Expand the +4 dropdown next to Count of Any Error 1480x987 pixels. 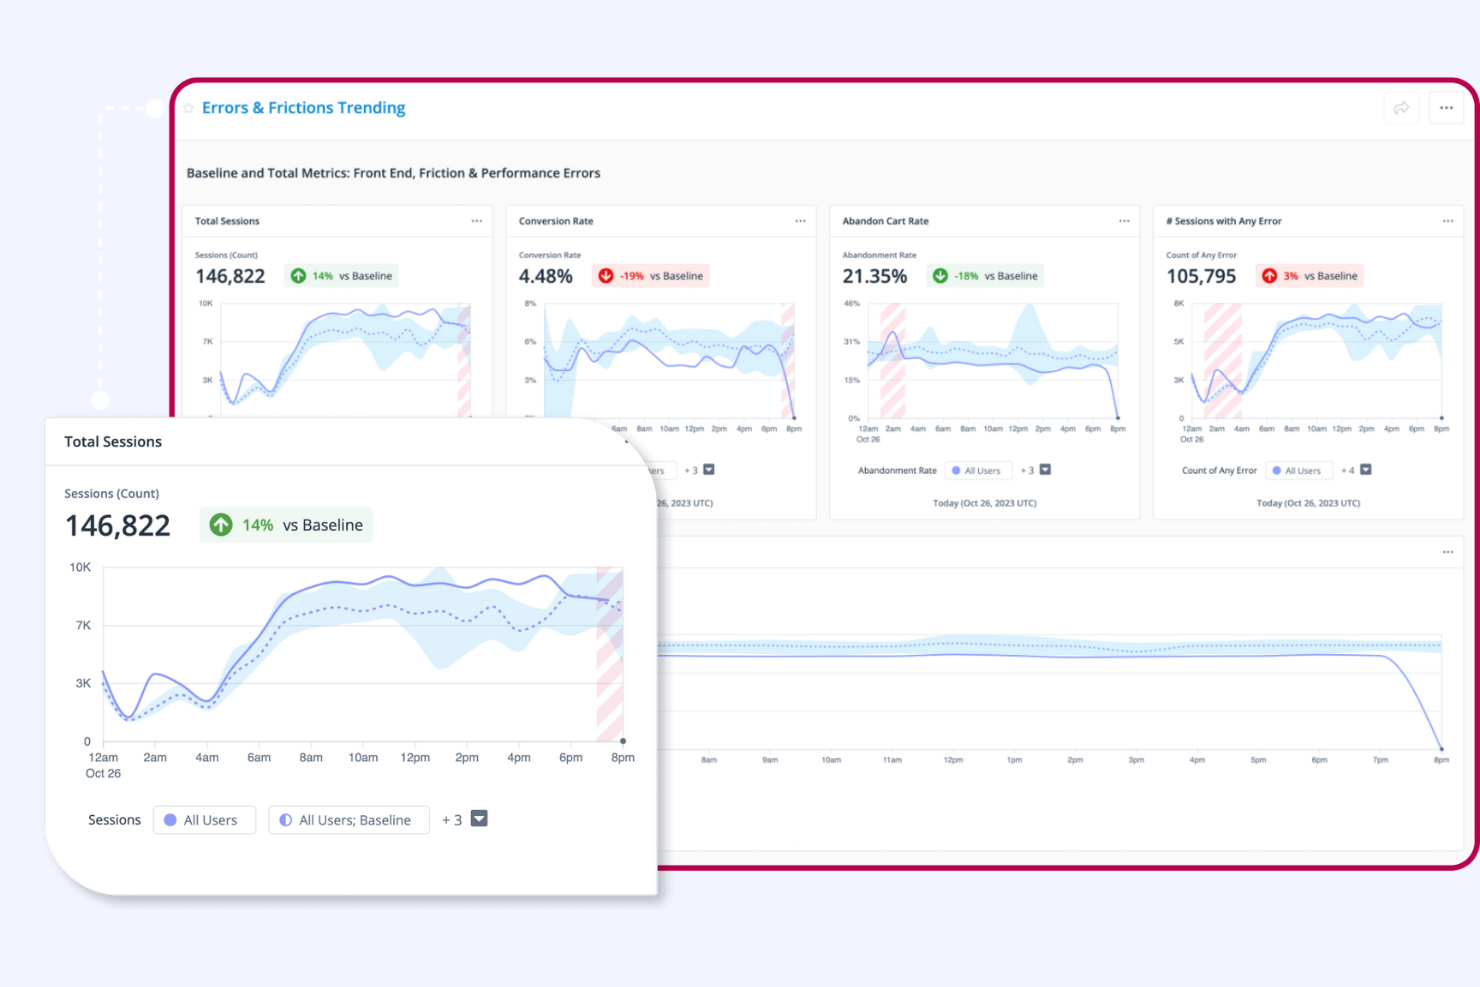pos(1365,470)
